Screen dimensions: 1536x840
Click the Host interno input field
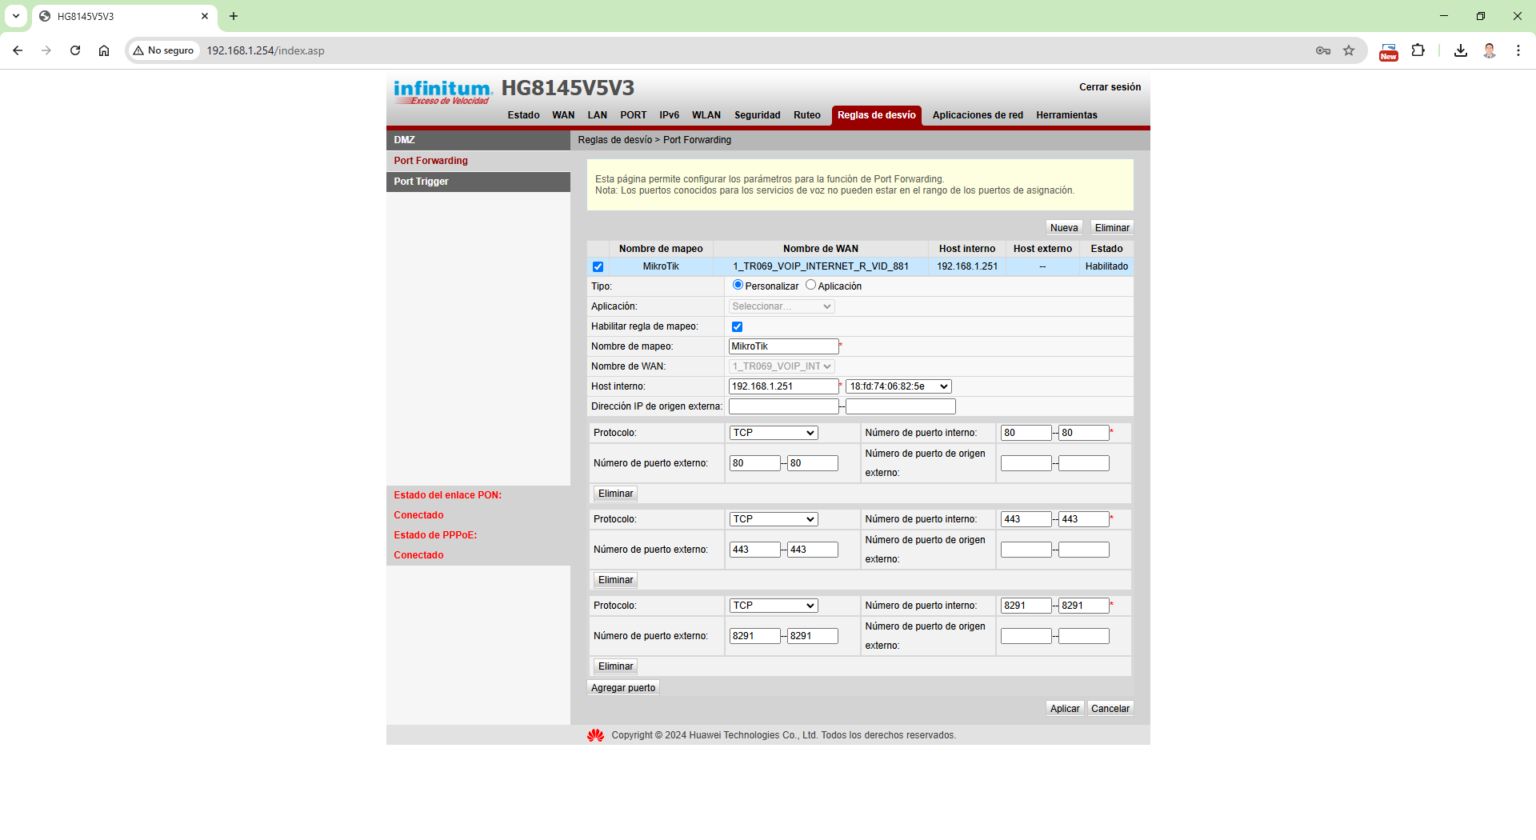pos(784,386)
